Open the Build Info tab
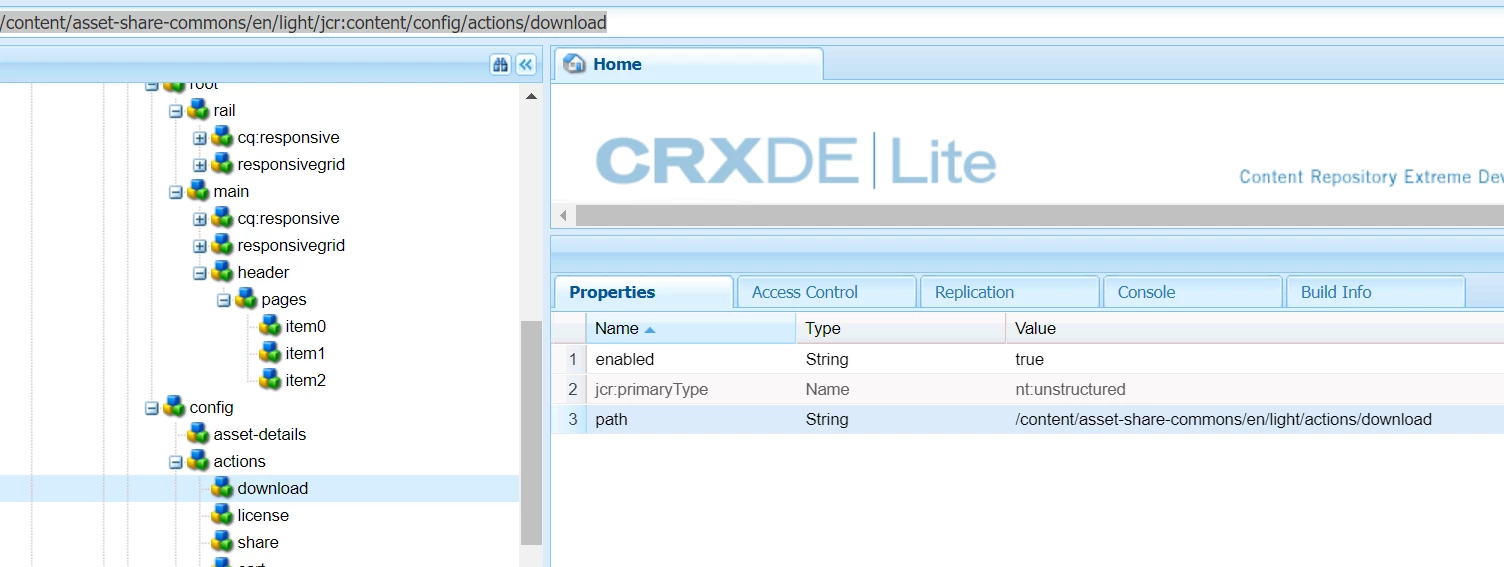 coord(1375,292)
